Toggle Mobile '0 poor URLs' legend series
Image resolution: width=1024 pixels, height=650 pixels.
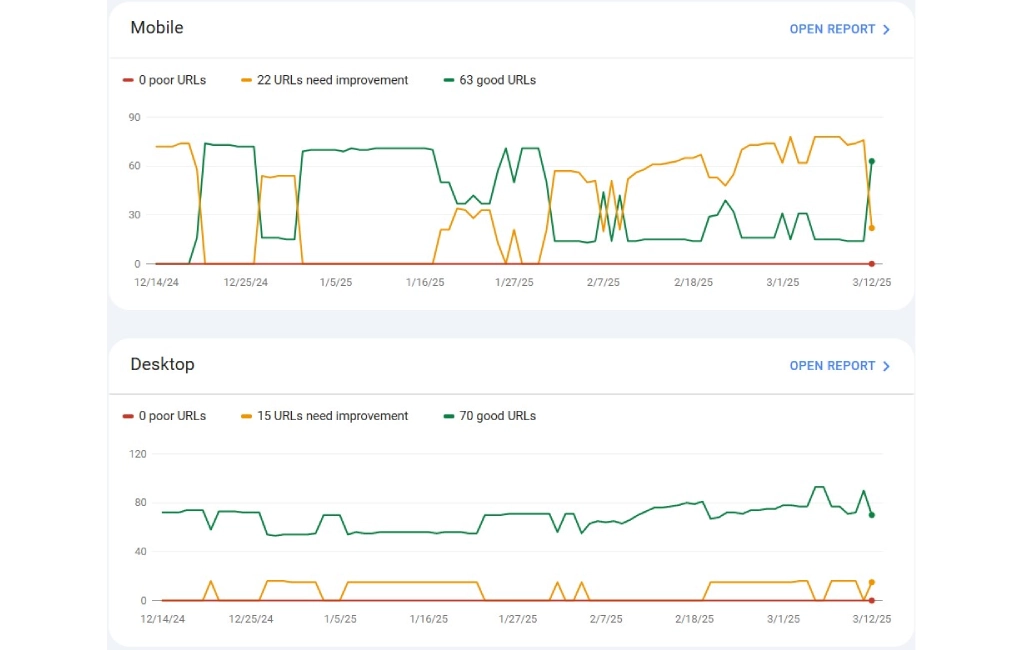(164, 80)
